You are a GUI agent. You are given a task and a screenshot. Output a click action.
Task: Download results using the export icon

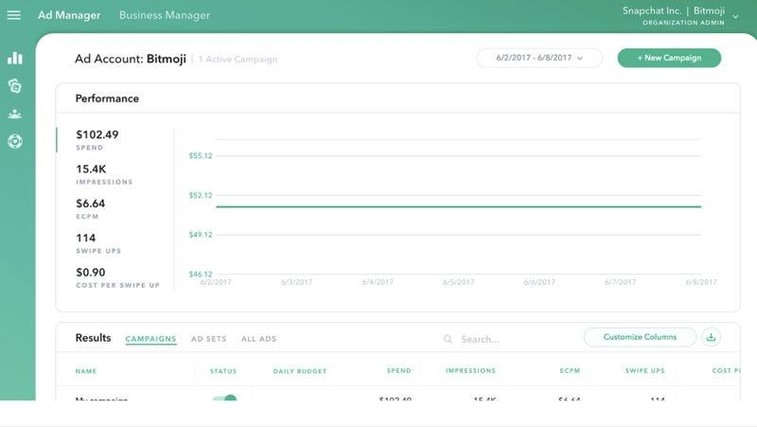711,337
